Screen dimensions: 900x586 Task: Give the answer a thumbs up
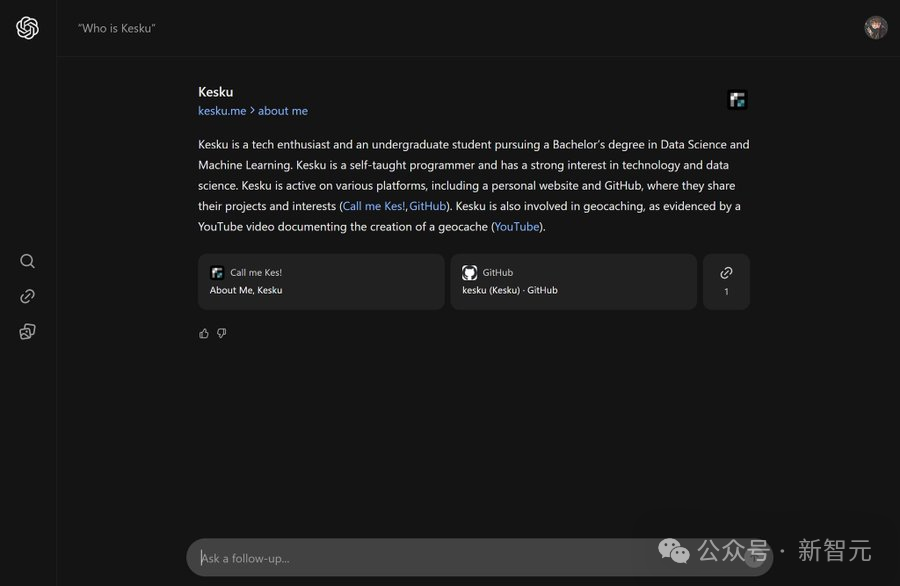coord(204,333)
